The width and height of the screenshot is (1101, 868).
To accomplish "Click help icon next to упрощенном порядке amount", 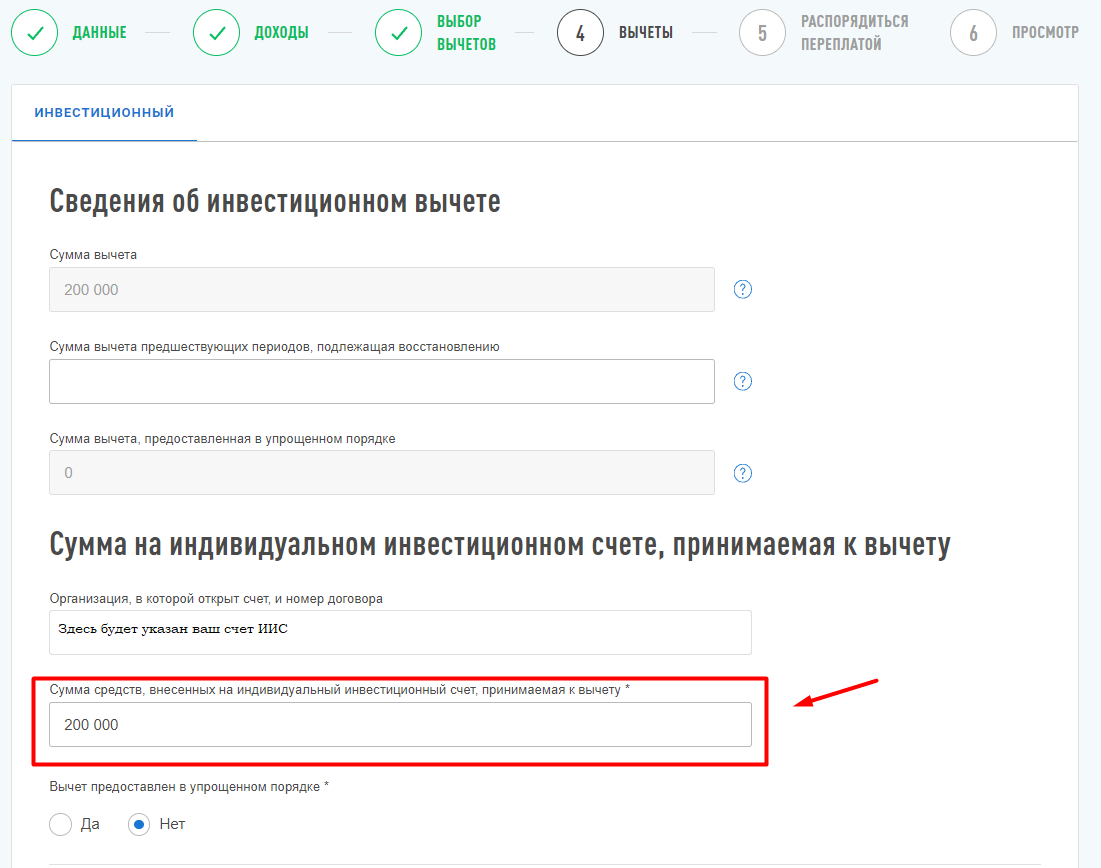I will pyautogui.click(x=742, y=473).
